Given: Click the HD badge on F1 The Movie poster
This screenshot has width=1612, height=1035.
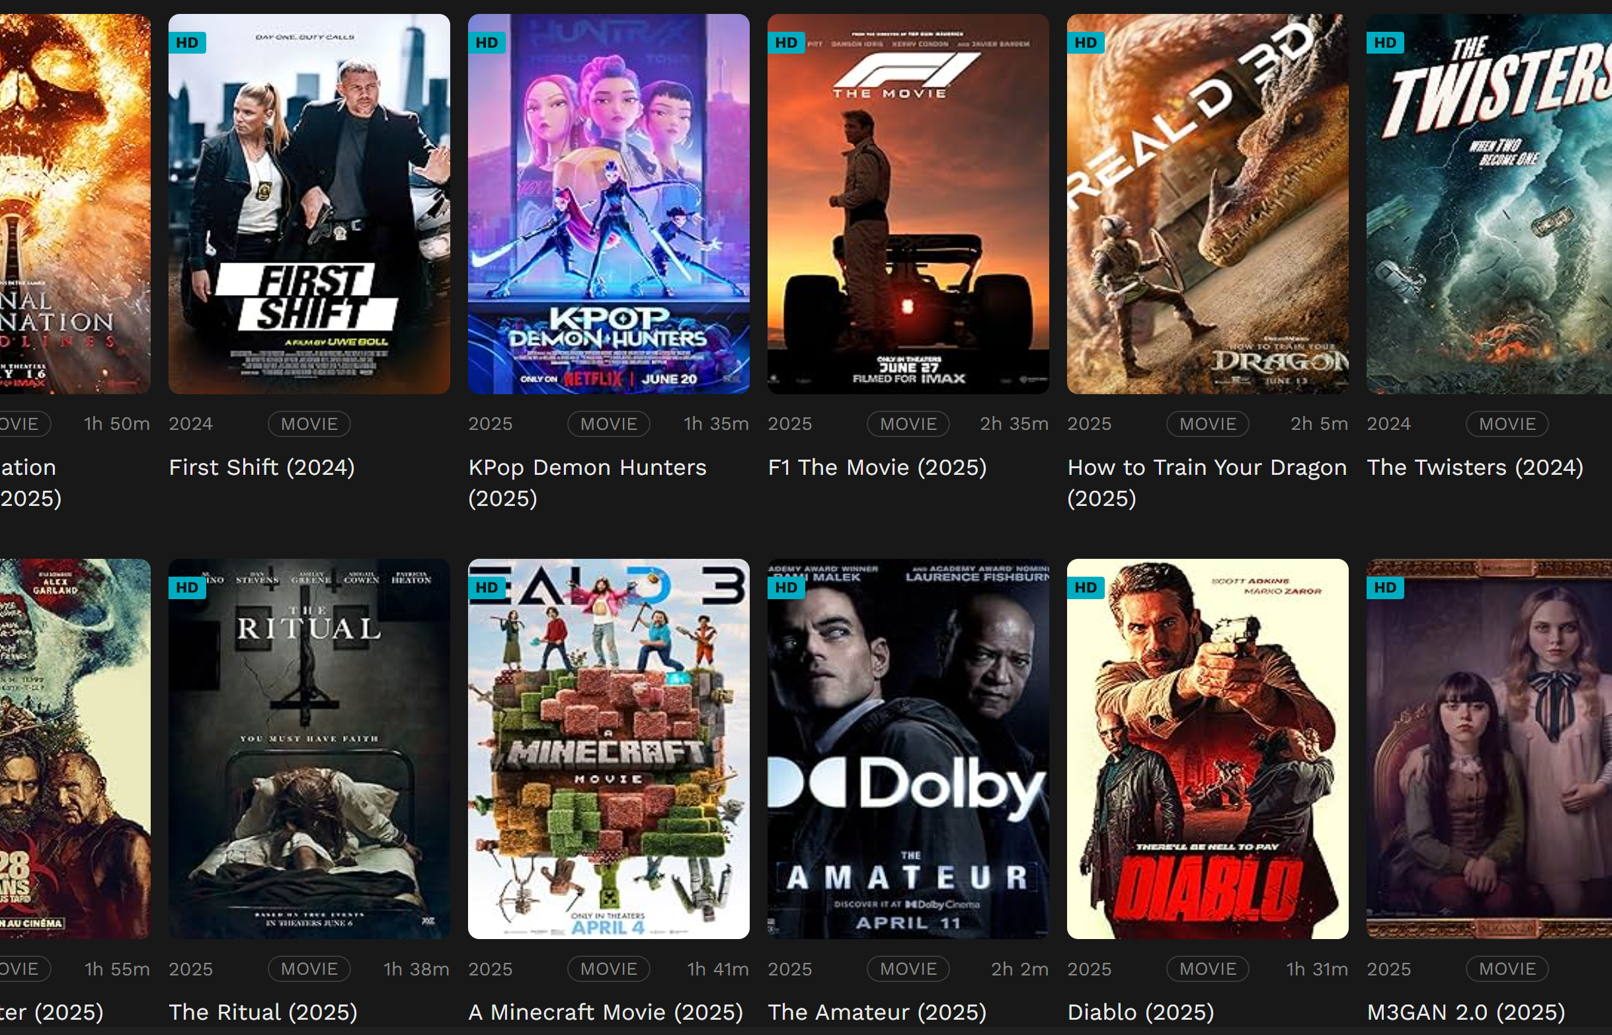Looking at the screenshot, I should click(x=786, y=42).
